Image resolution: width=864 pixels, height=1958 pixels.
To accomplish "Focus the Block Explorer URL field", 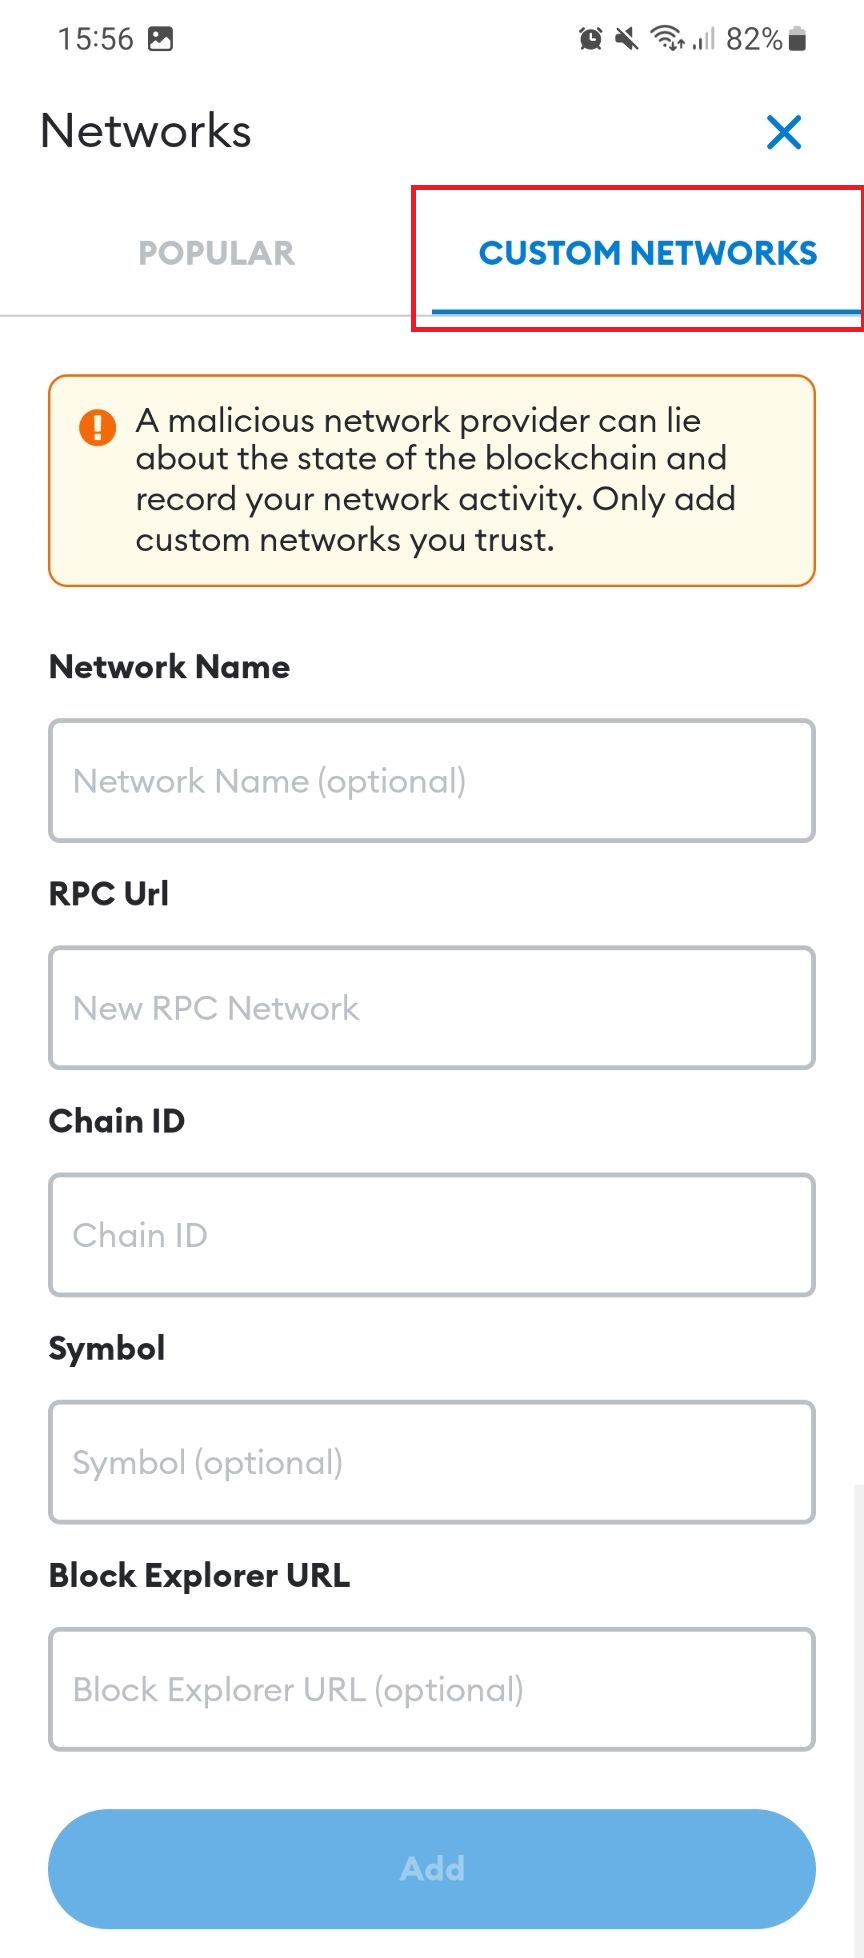I will tap(432, 1689).
